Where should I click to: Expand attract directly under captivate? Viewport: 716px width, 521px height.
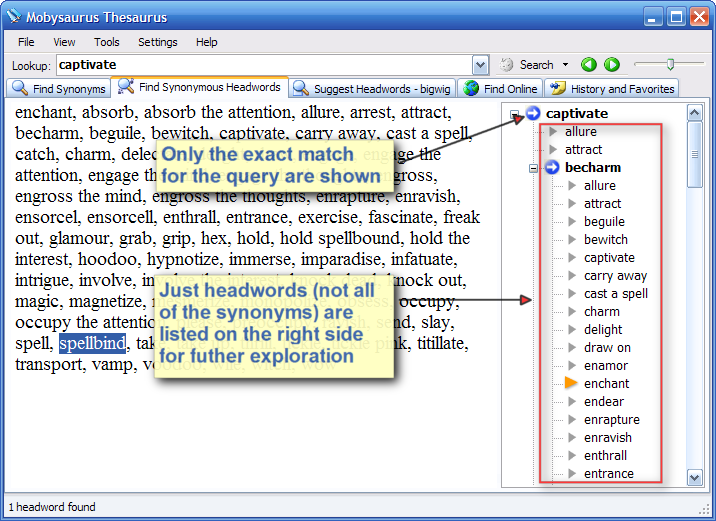pos(553,149)
